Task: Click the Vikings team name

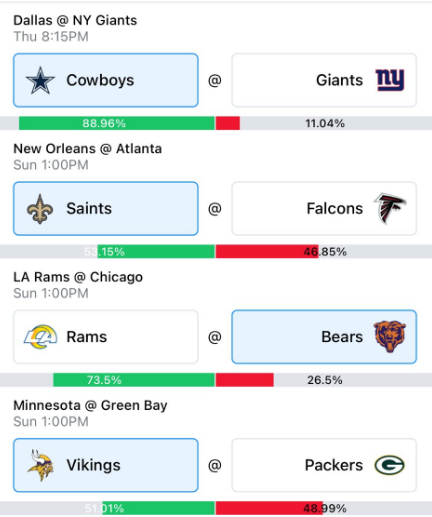Action: point(93,465)
